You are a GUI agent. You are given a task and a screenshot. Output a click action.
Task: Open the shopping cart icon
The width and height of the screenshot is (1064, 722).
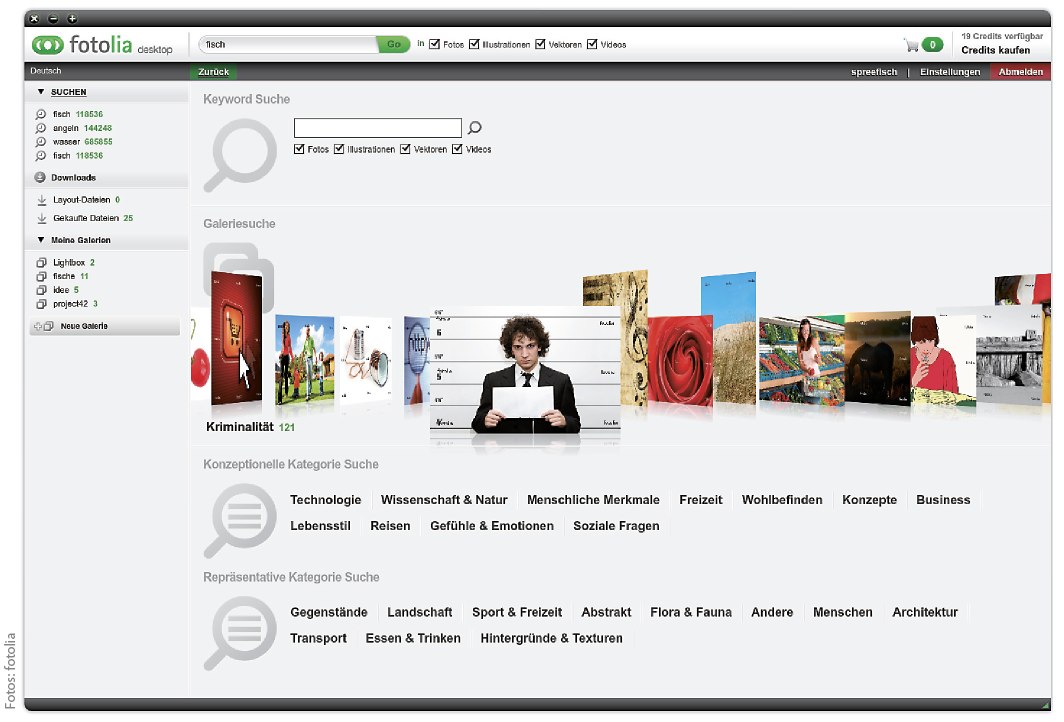pyautogui.click(x=911, y=45)
